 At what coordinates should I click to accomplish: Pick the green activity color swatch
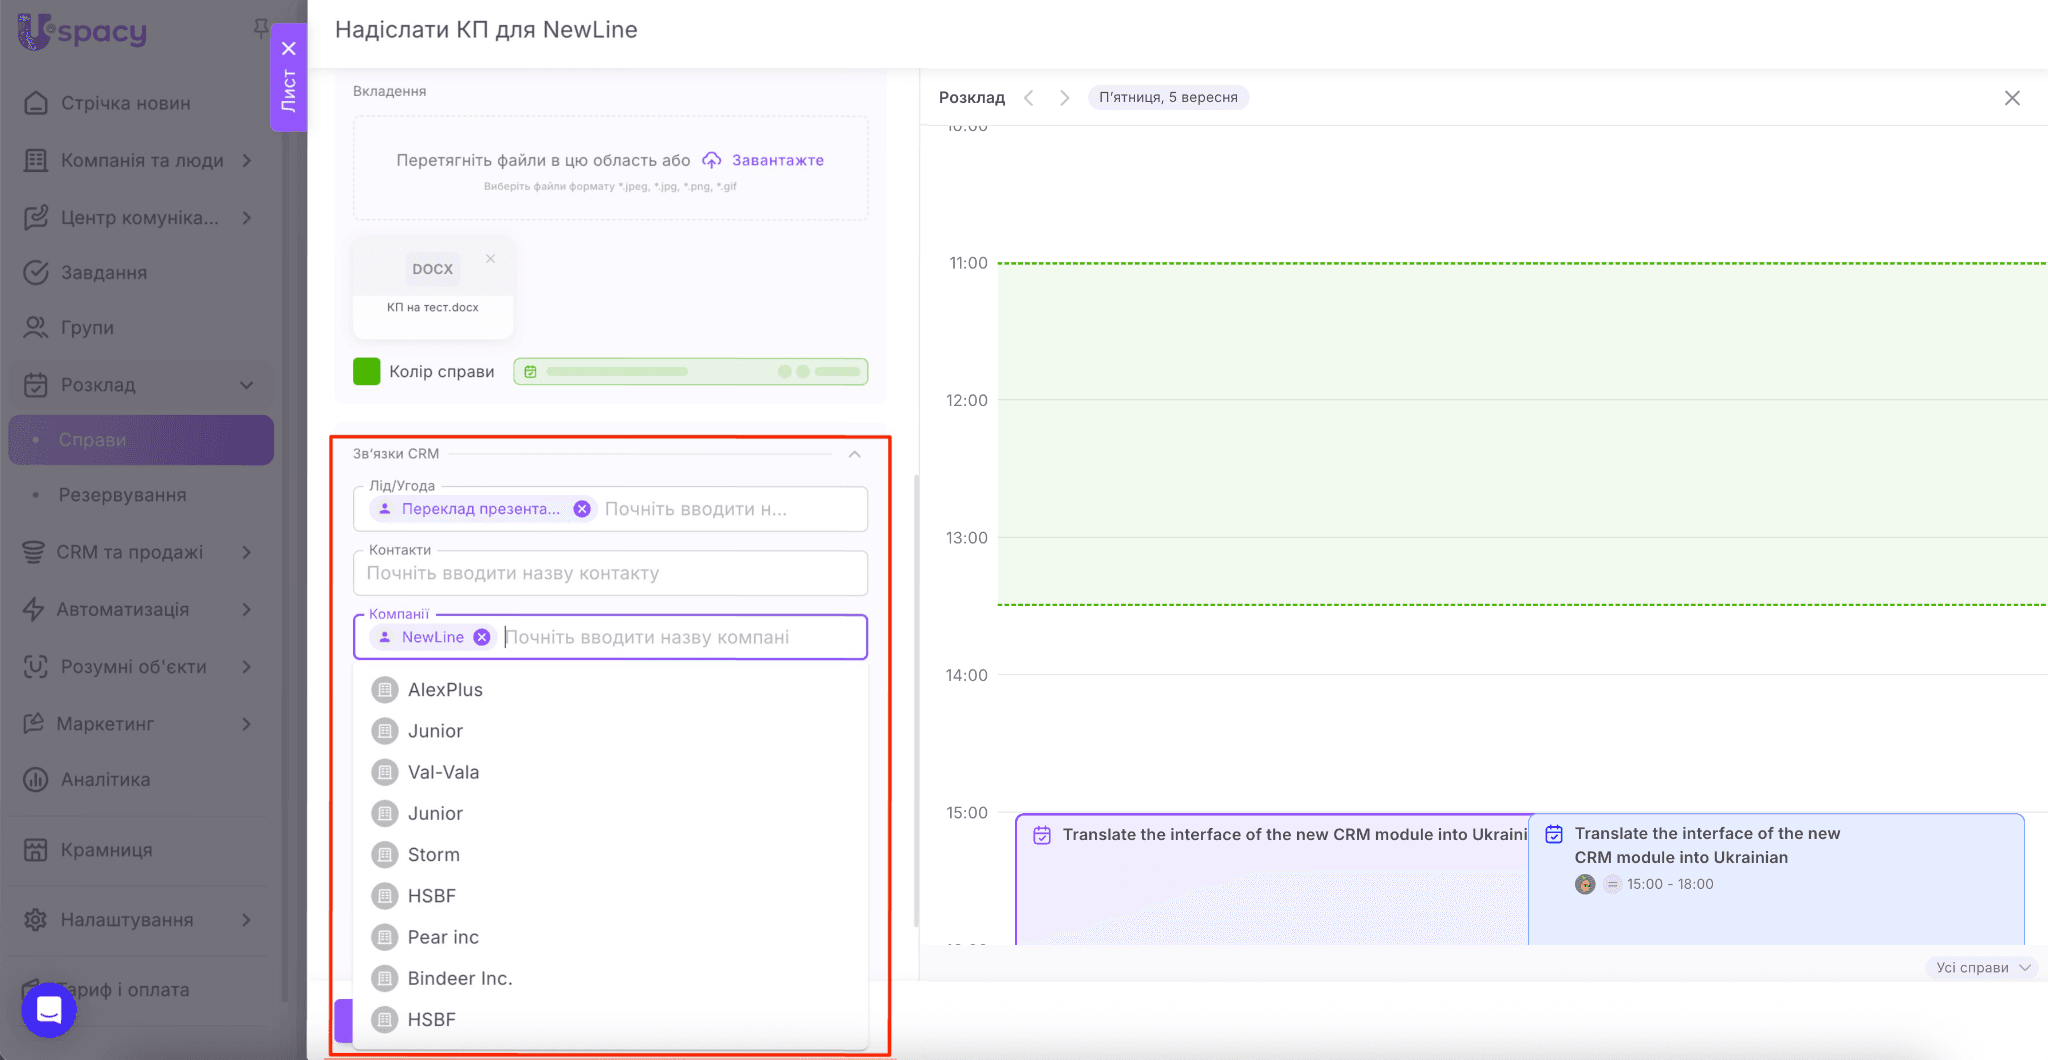point(367,372)
